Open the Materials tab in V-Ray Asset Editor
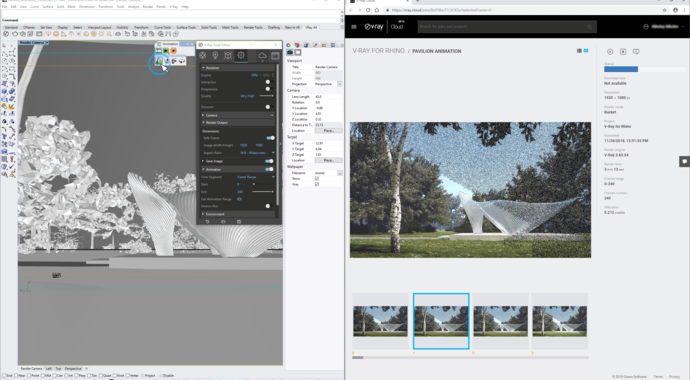The width and height of the screenshot is (690, 380). (x=202, y=55)
